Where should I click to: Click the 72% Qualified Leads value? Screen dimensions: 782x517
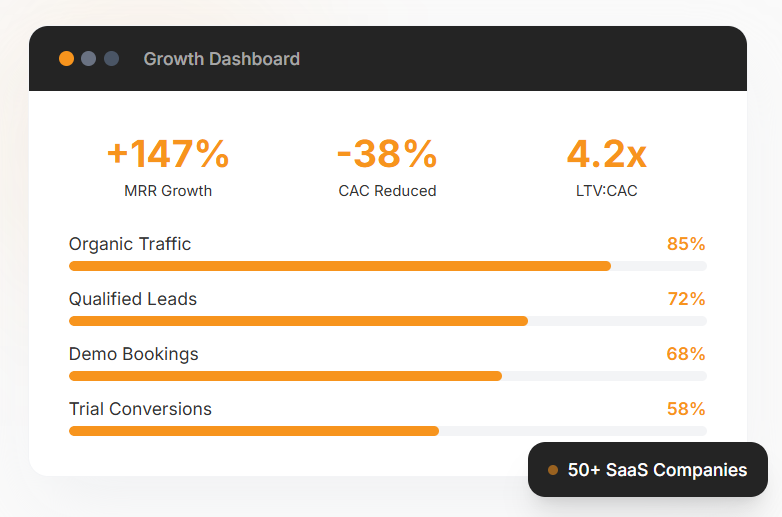686,299
